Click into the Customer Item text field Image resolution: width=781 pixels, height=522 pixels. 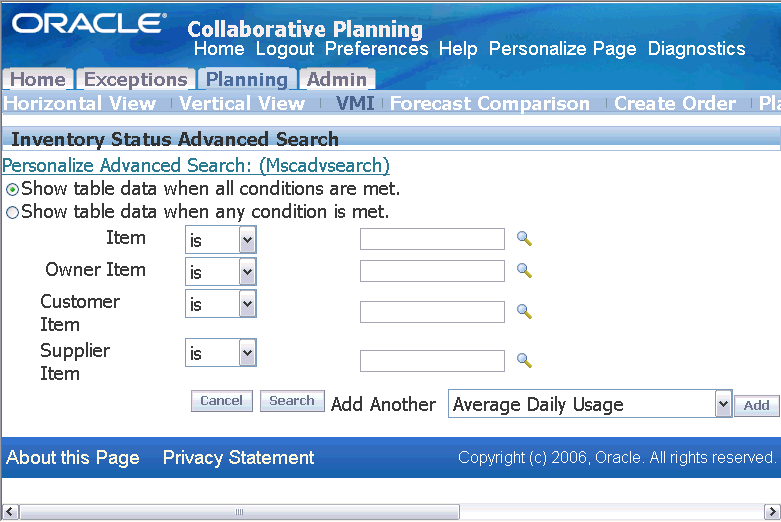coord(432,312)
